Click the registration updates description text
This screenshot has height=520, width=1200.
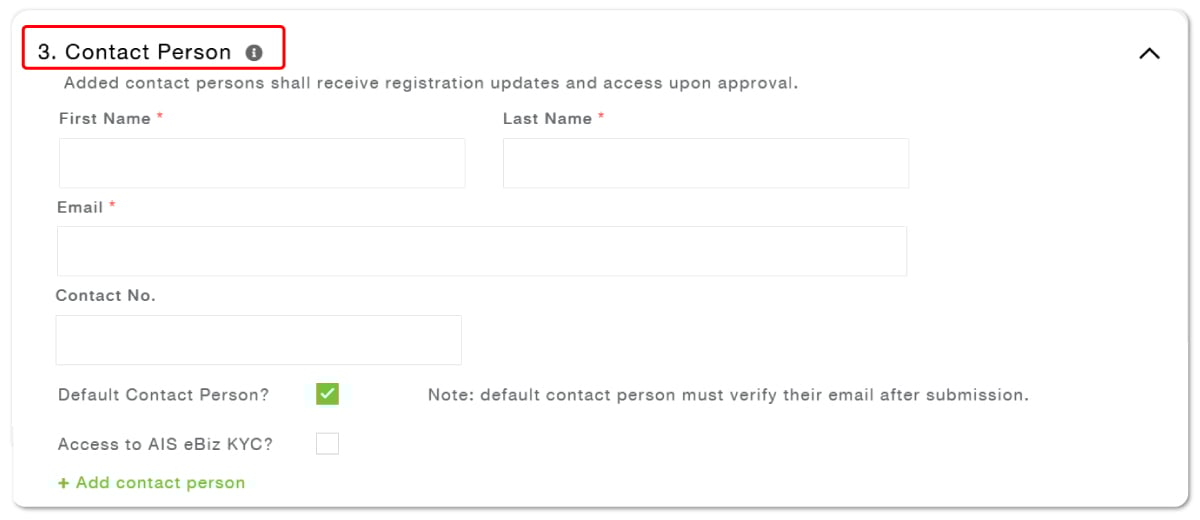(431, 83)
